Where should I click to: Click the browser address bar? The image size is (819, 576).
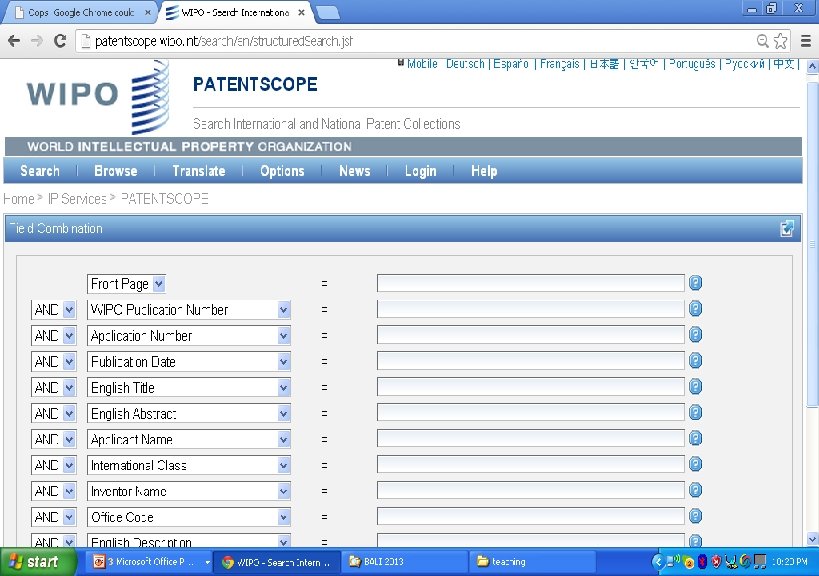tap(418, 41)
